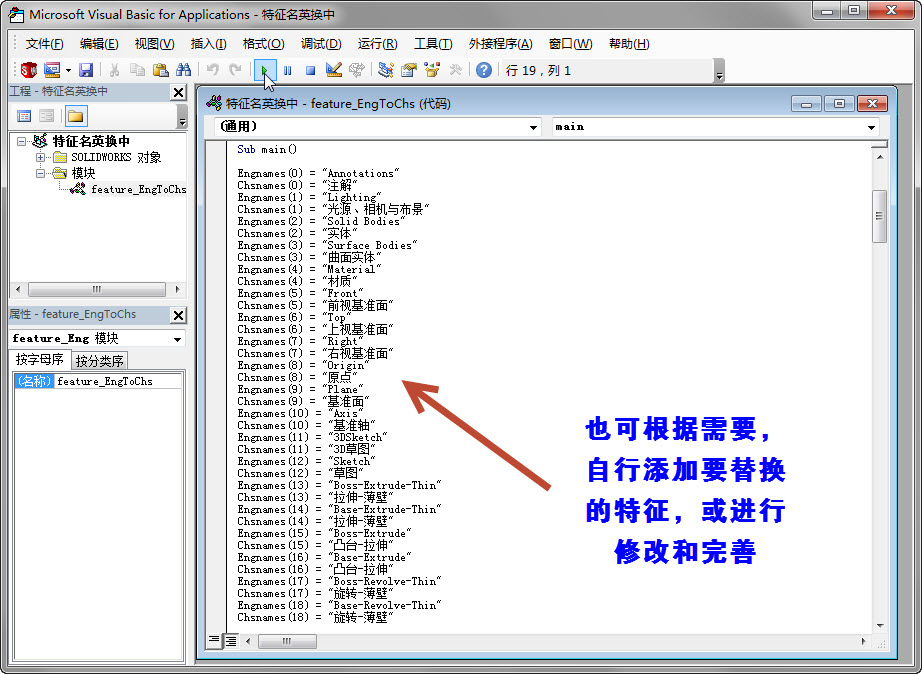Open the 格式(O) menu
Viewport: 922px width, 674px height.
[263, 44]
